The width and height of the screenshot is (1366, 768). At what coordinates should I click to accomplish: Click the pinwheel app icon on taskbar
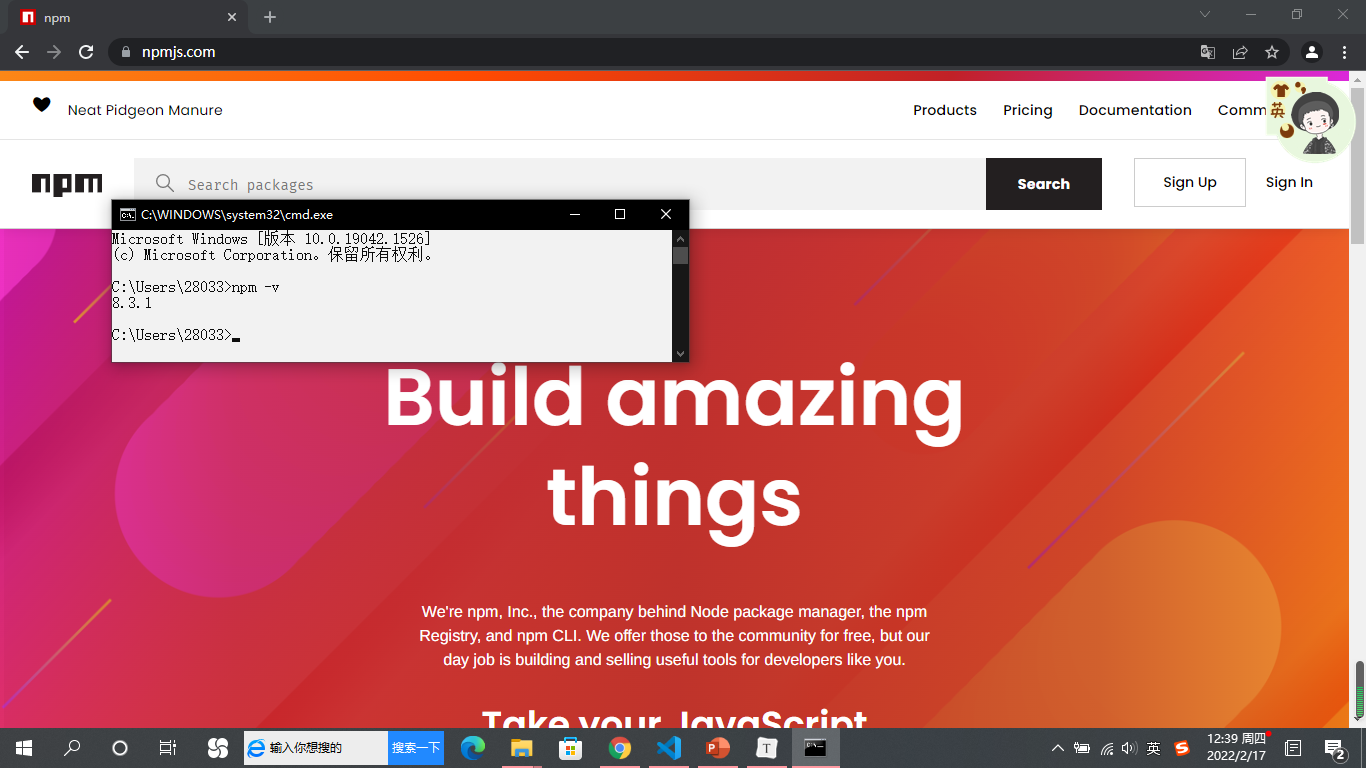point(217,748)
